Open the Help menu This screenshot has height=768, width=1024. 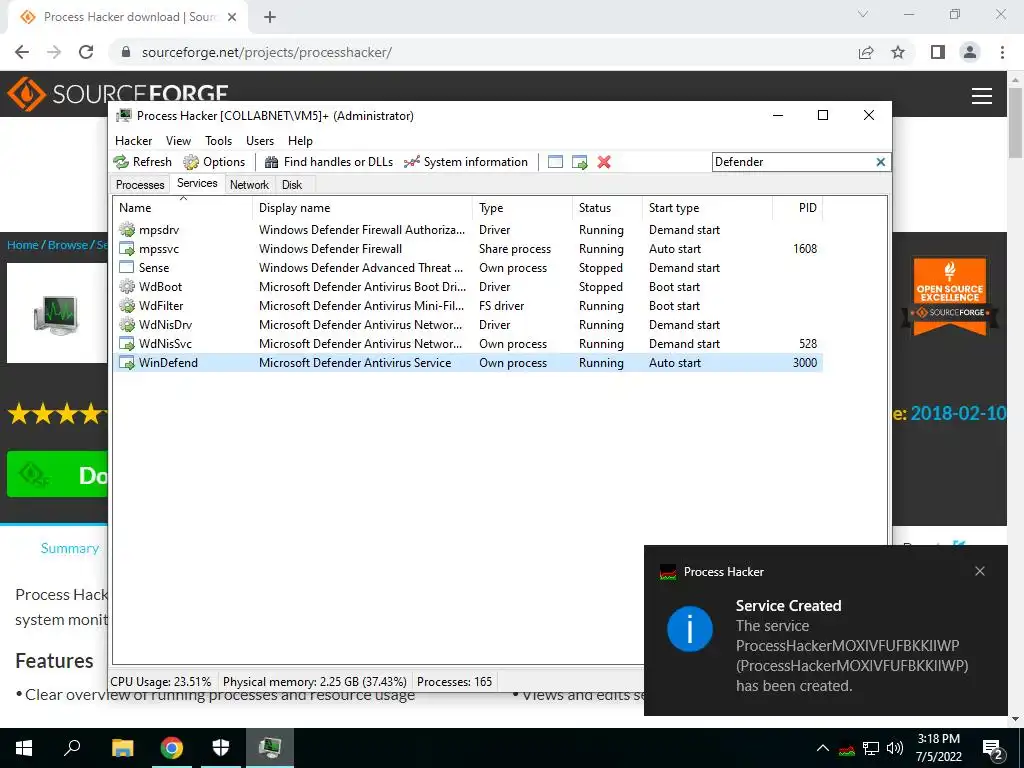300,140
